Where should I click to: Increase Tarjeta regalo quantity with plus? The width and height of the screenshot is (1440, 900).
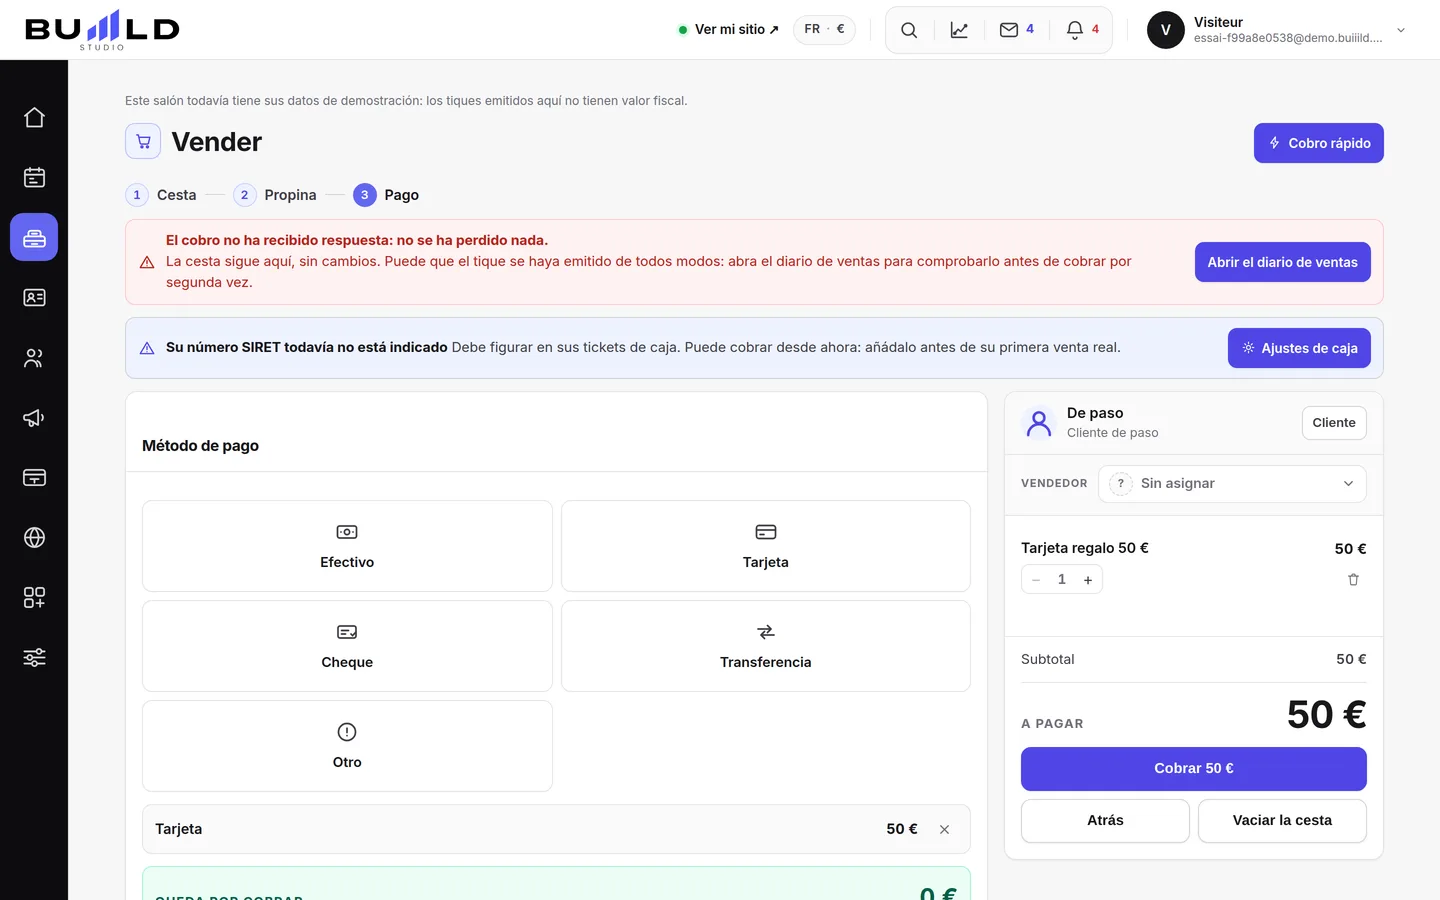[x=1088, y=580]
